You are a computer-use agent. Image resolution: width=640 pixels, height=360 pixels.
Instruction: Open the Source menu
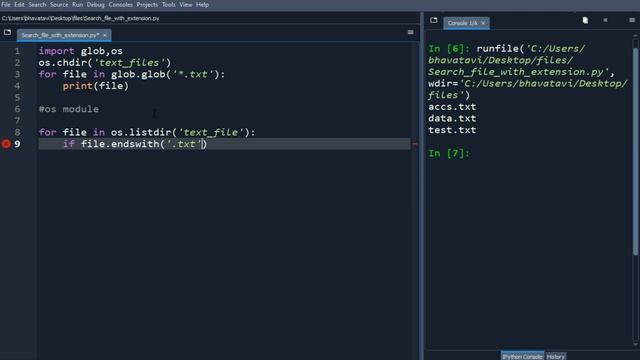point(59,5)
